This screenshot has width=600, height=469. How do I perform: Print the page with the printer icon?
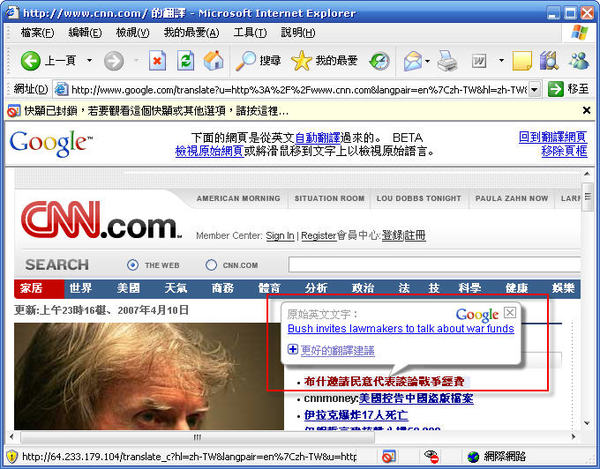pos(447,61)
